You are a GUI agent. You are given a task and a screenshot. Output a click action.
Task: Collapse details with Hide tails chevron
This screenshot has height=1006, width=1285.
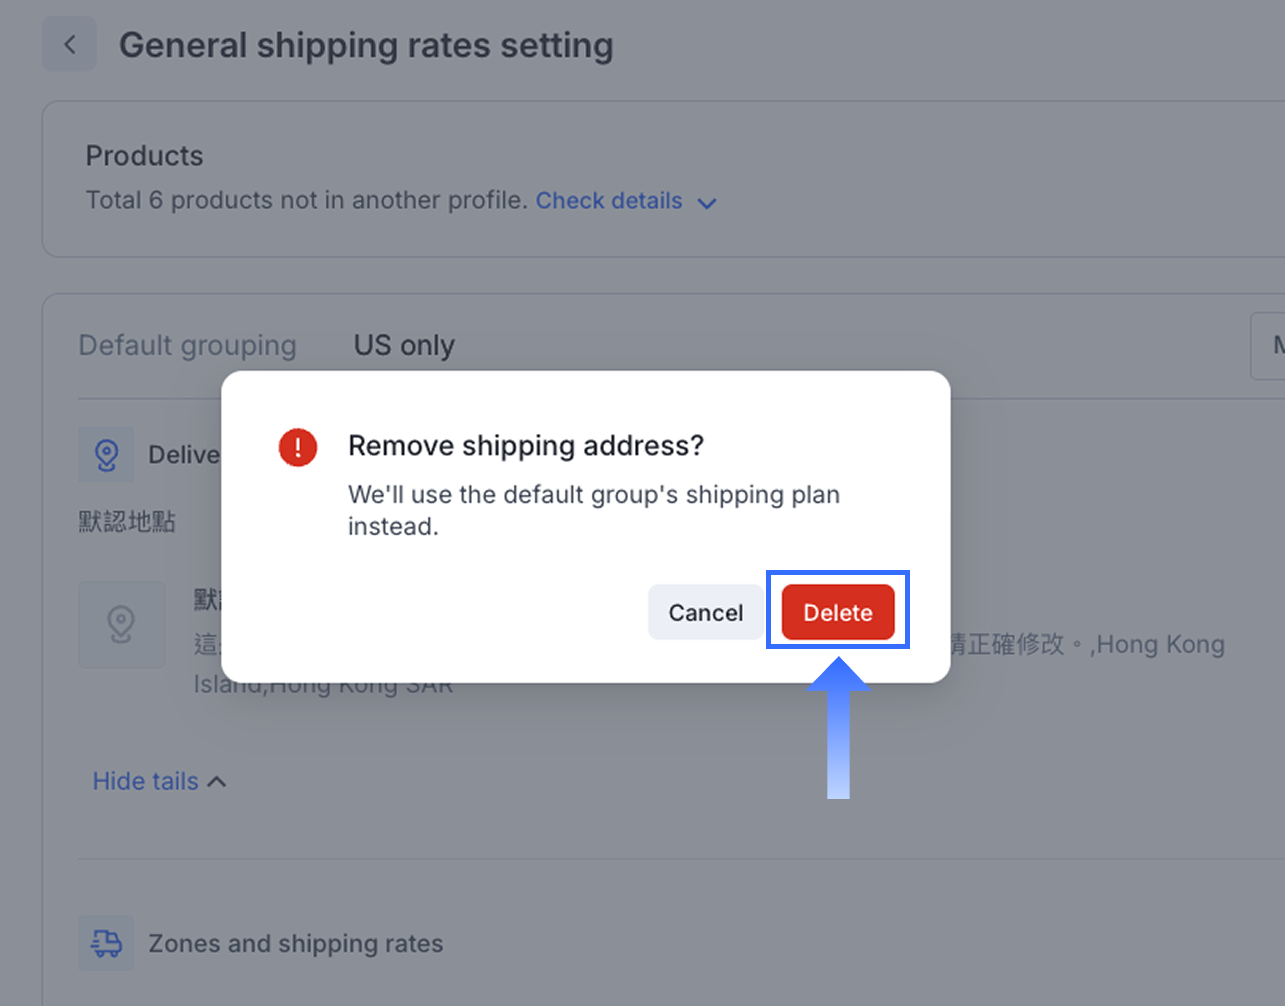(217, 782)
